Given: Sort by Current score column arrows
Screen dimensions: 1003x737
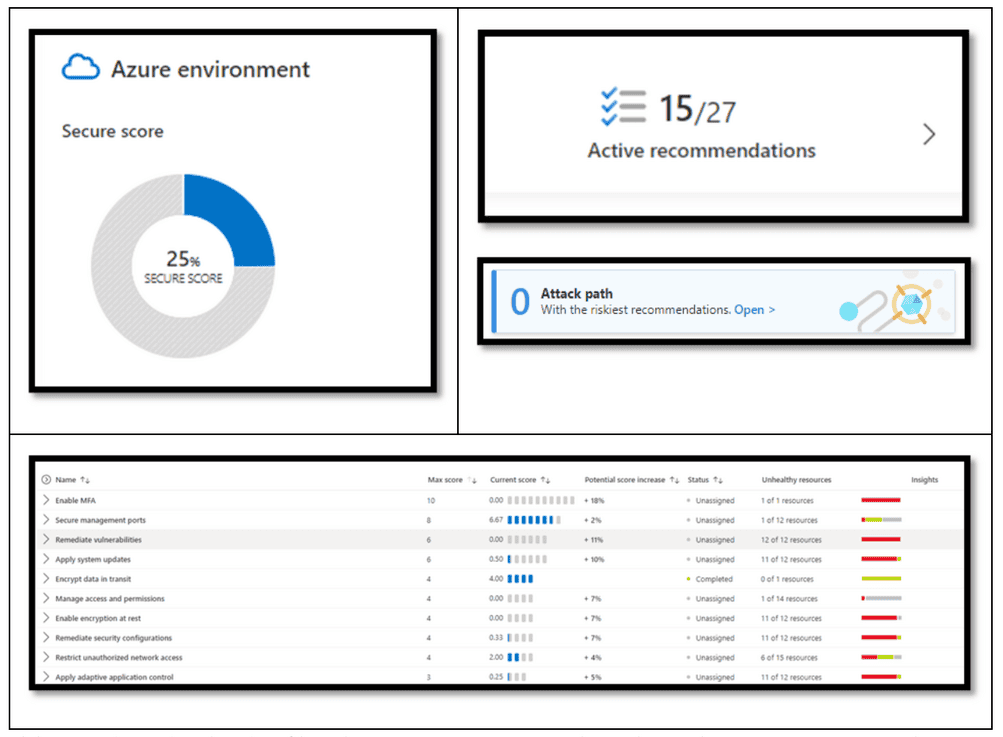Looking at the screenshot, I should point(545,480).
